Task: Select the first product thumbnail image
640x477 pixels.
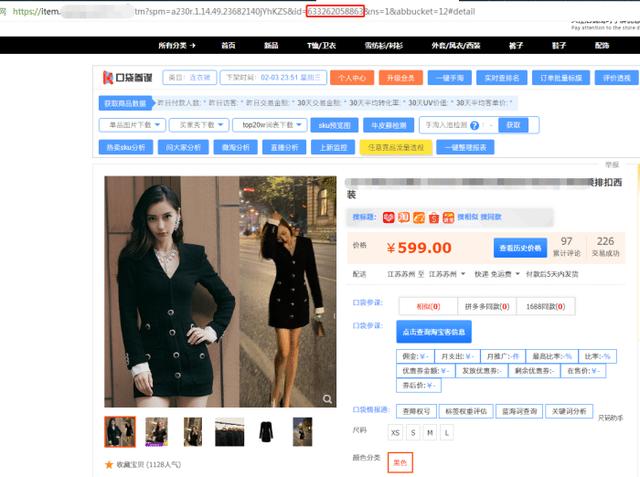Action: (x=120, y=431)
